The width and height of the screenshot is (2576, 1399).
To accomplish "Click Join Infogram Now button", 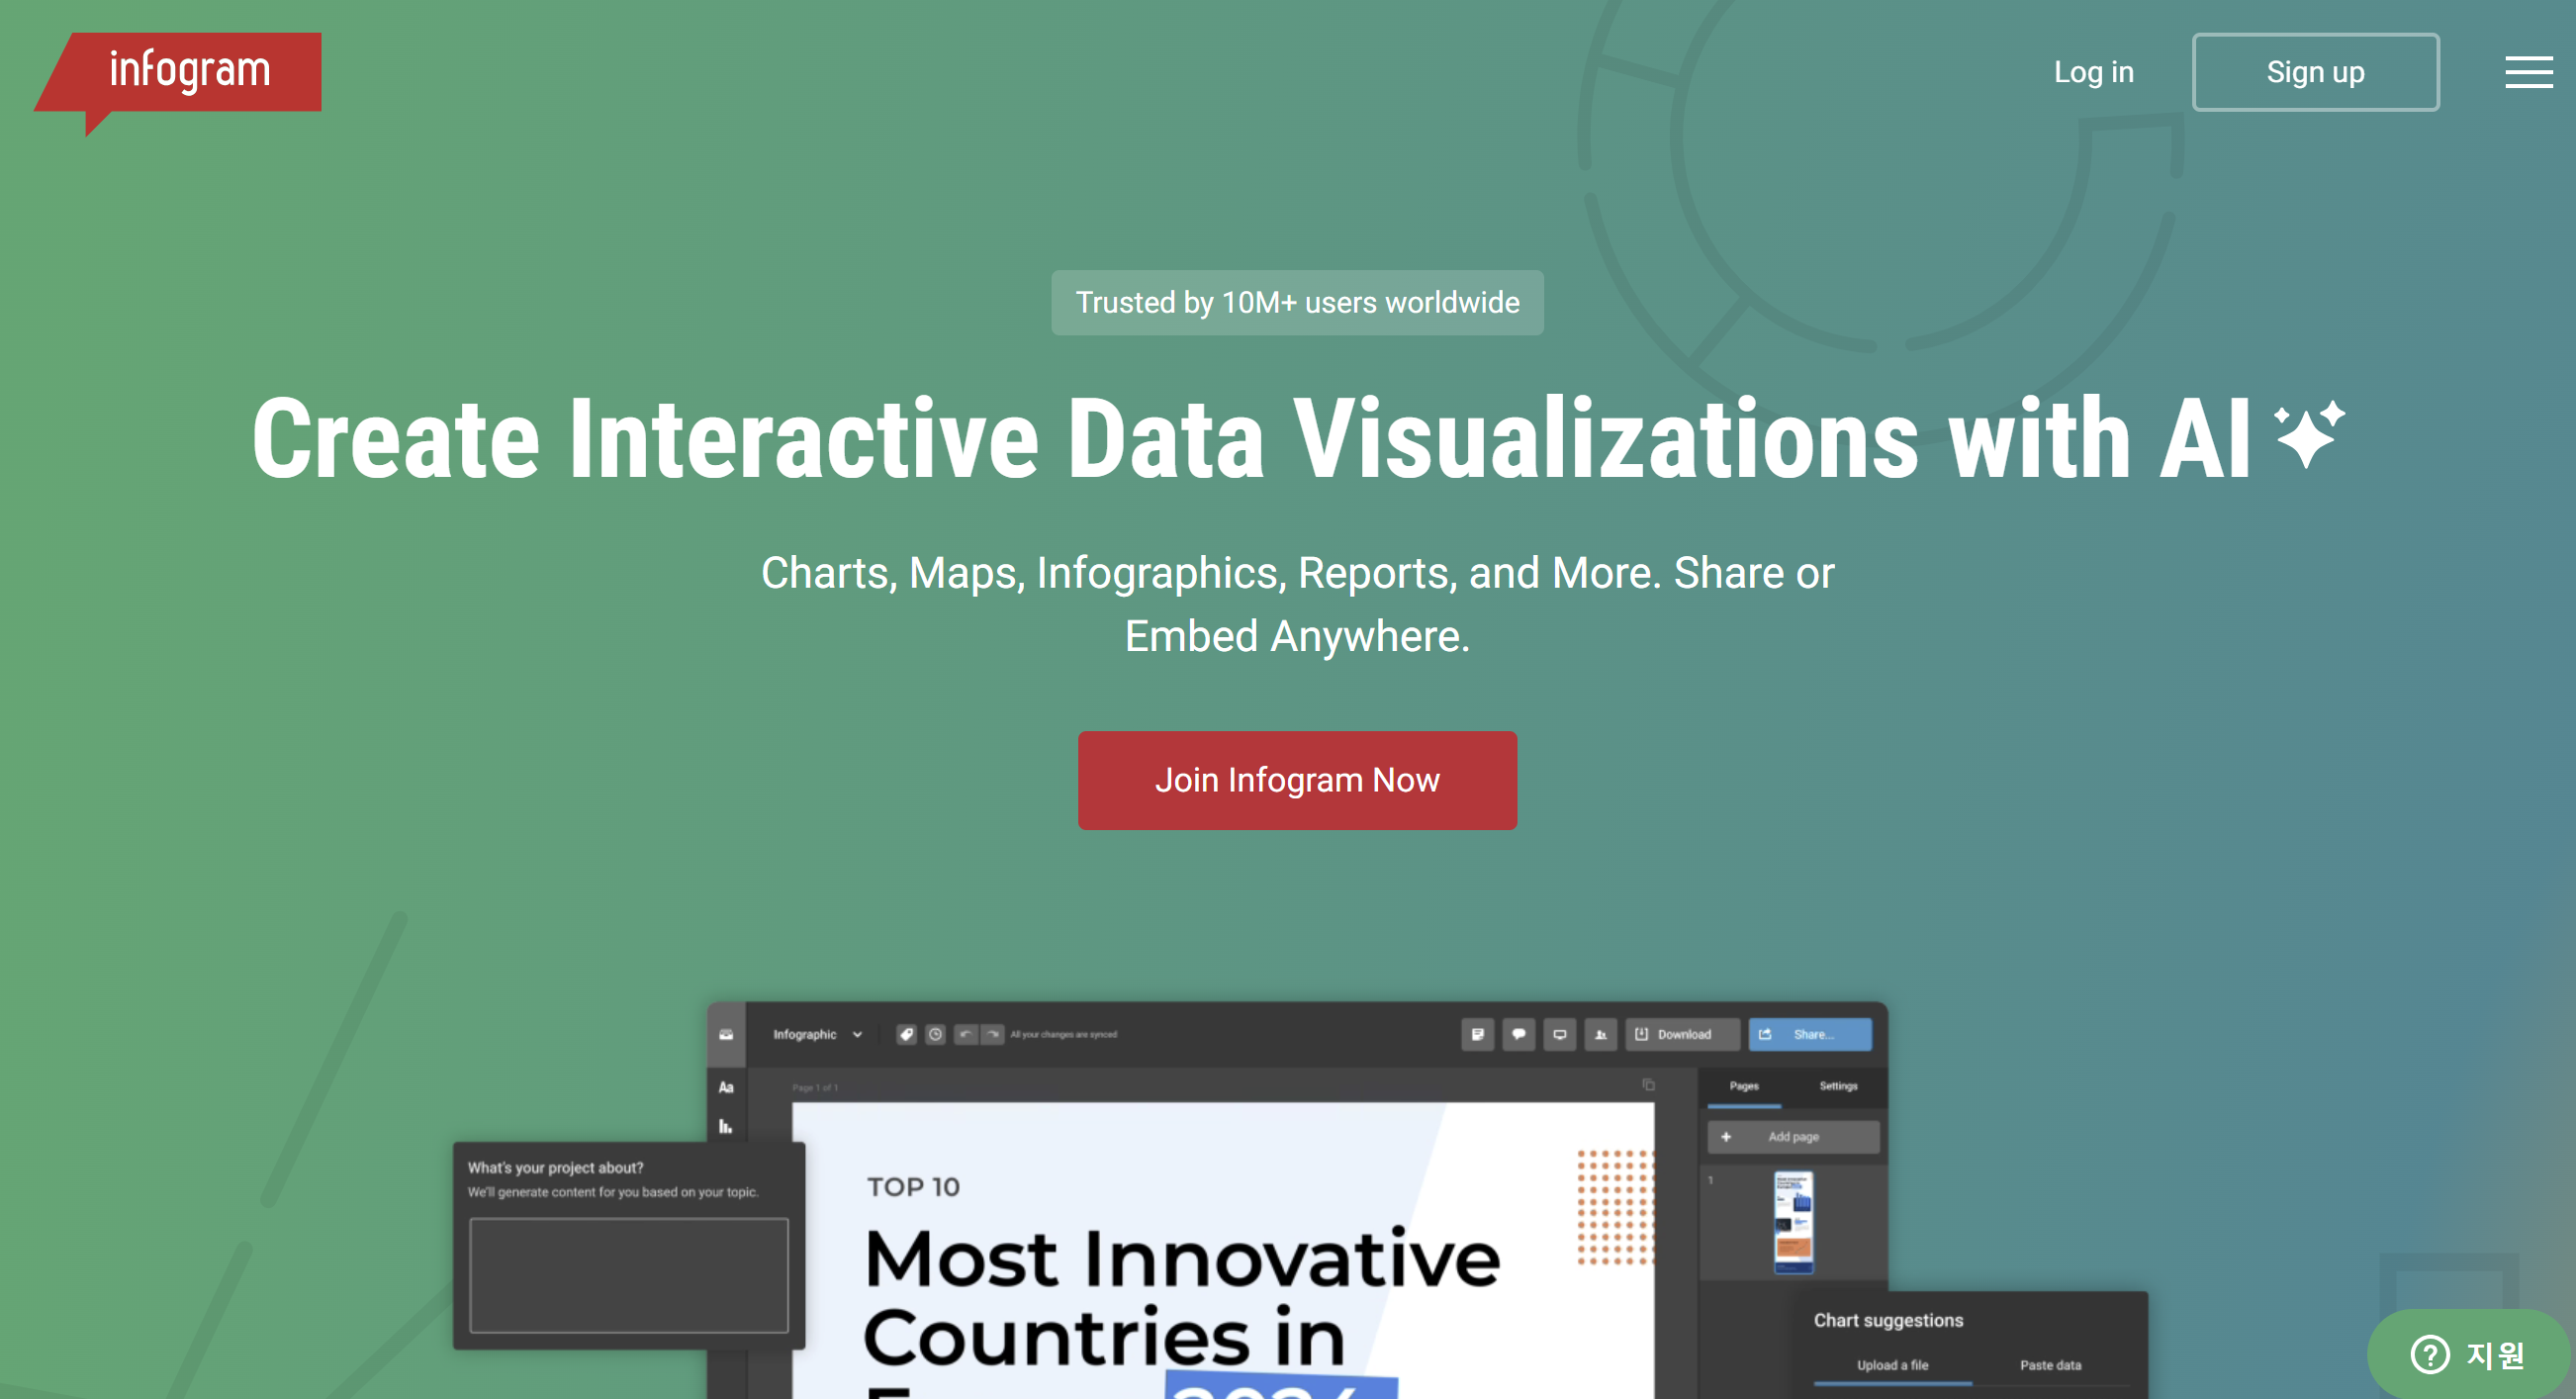I will point(1297,780).
